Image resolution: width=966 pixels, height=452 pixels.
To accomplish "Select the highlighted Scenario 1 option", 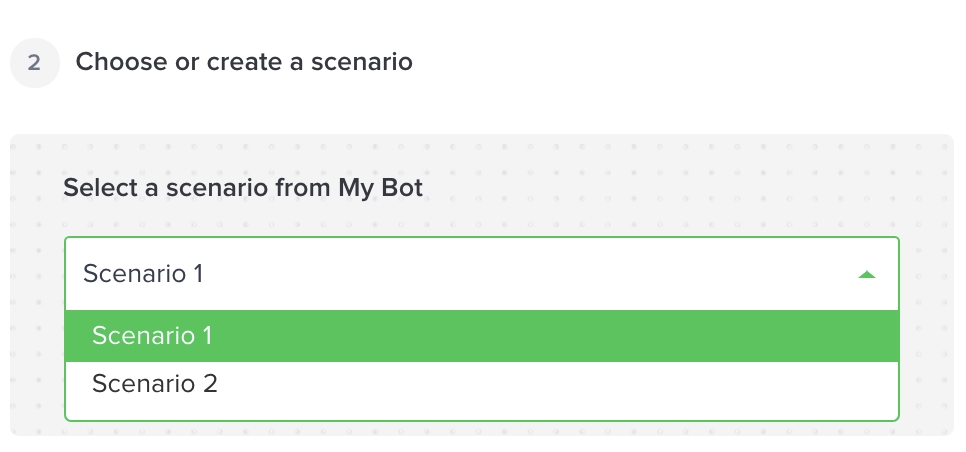I will click(x=481, y=336).
